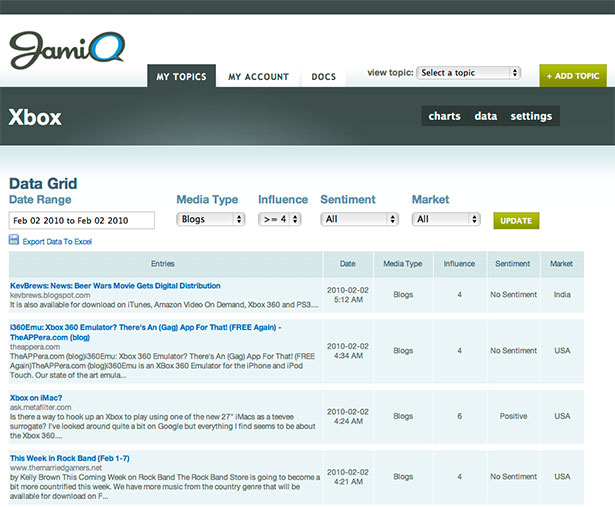Open This Week in Rock Band entry

point(70,458)
